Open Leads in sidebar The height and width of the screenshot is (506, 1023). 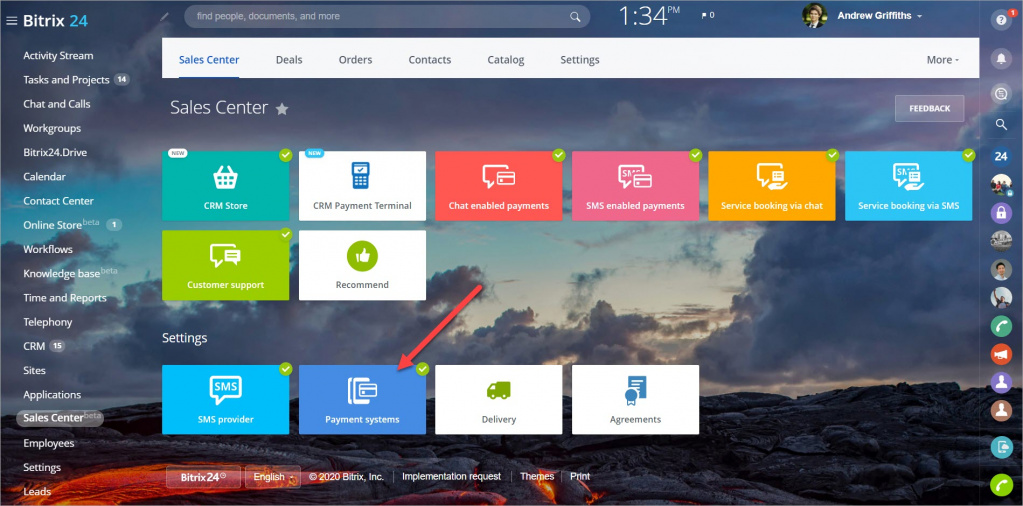click(x=37, y=492)
